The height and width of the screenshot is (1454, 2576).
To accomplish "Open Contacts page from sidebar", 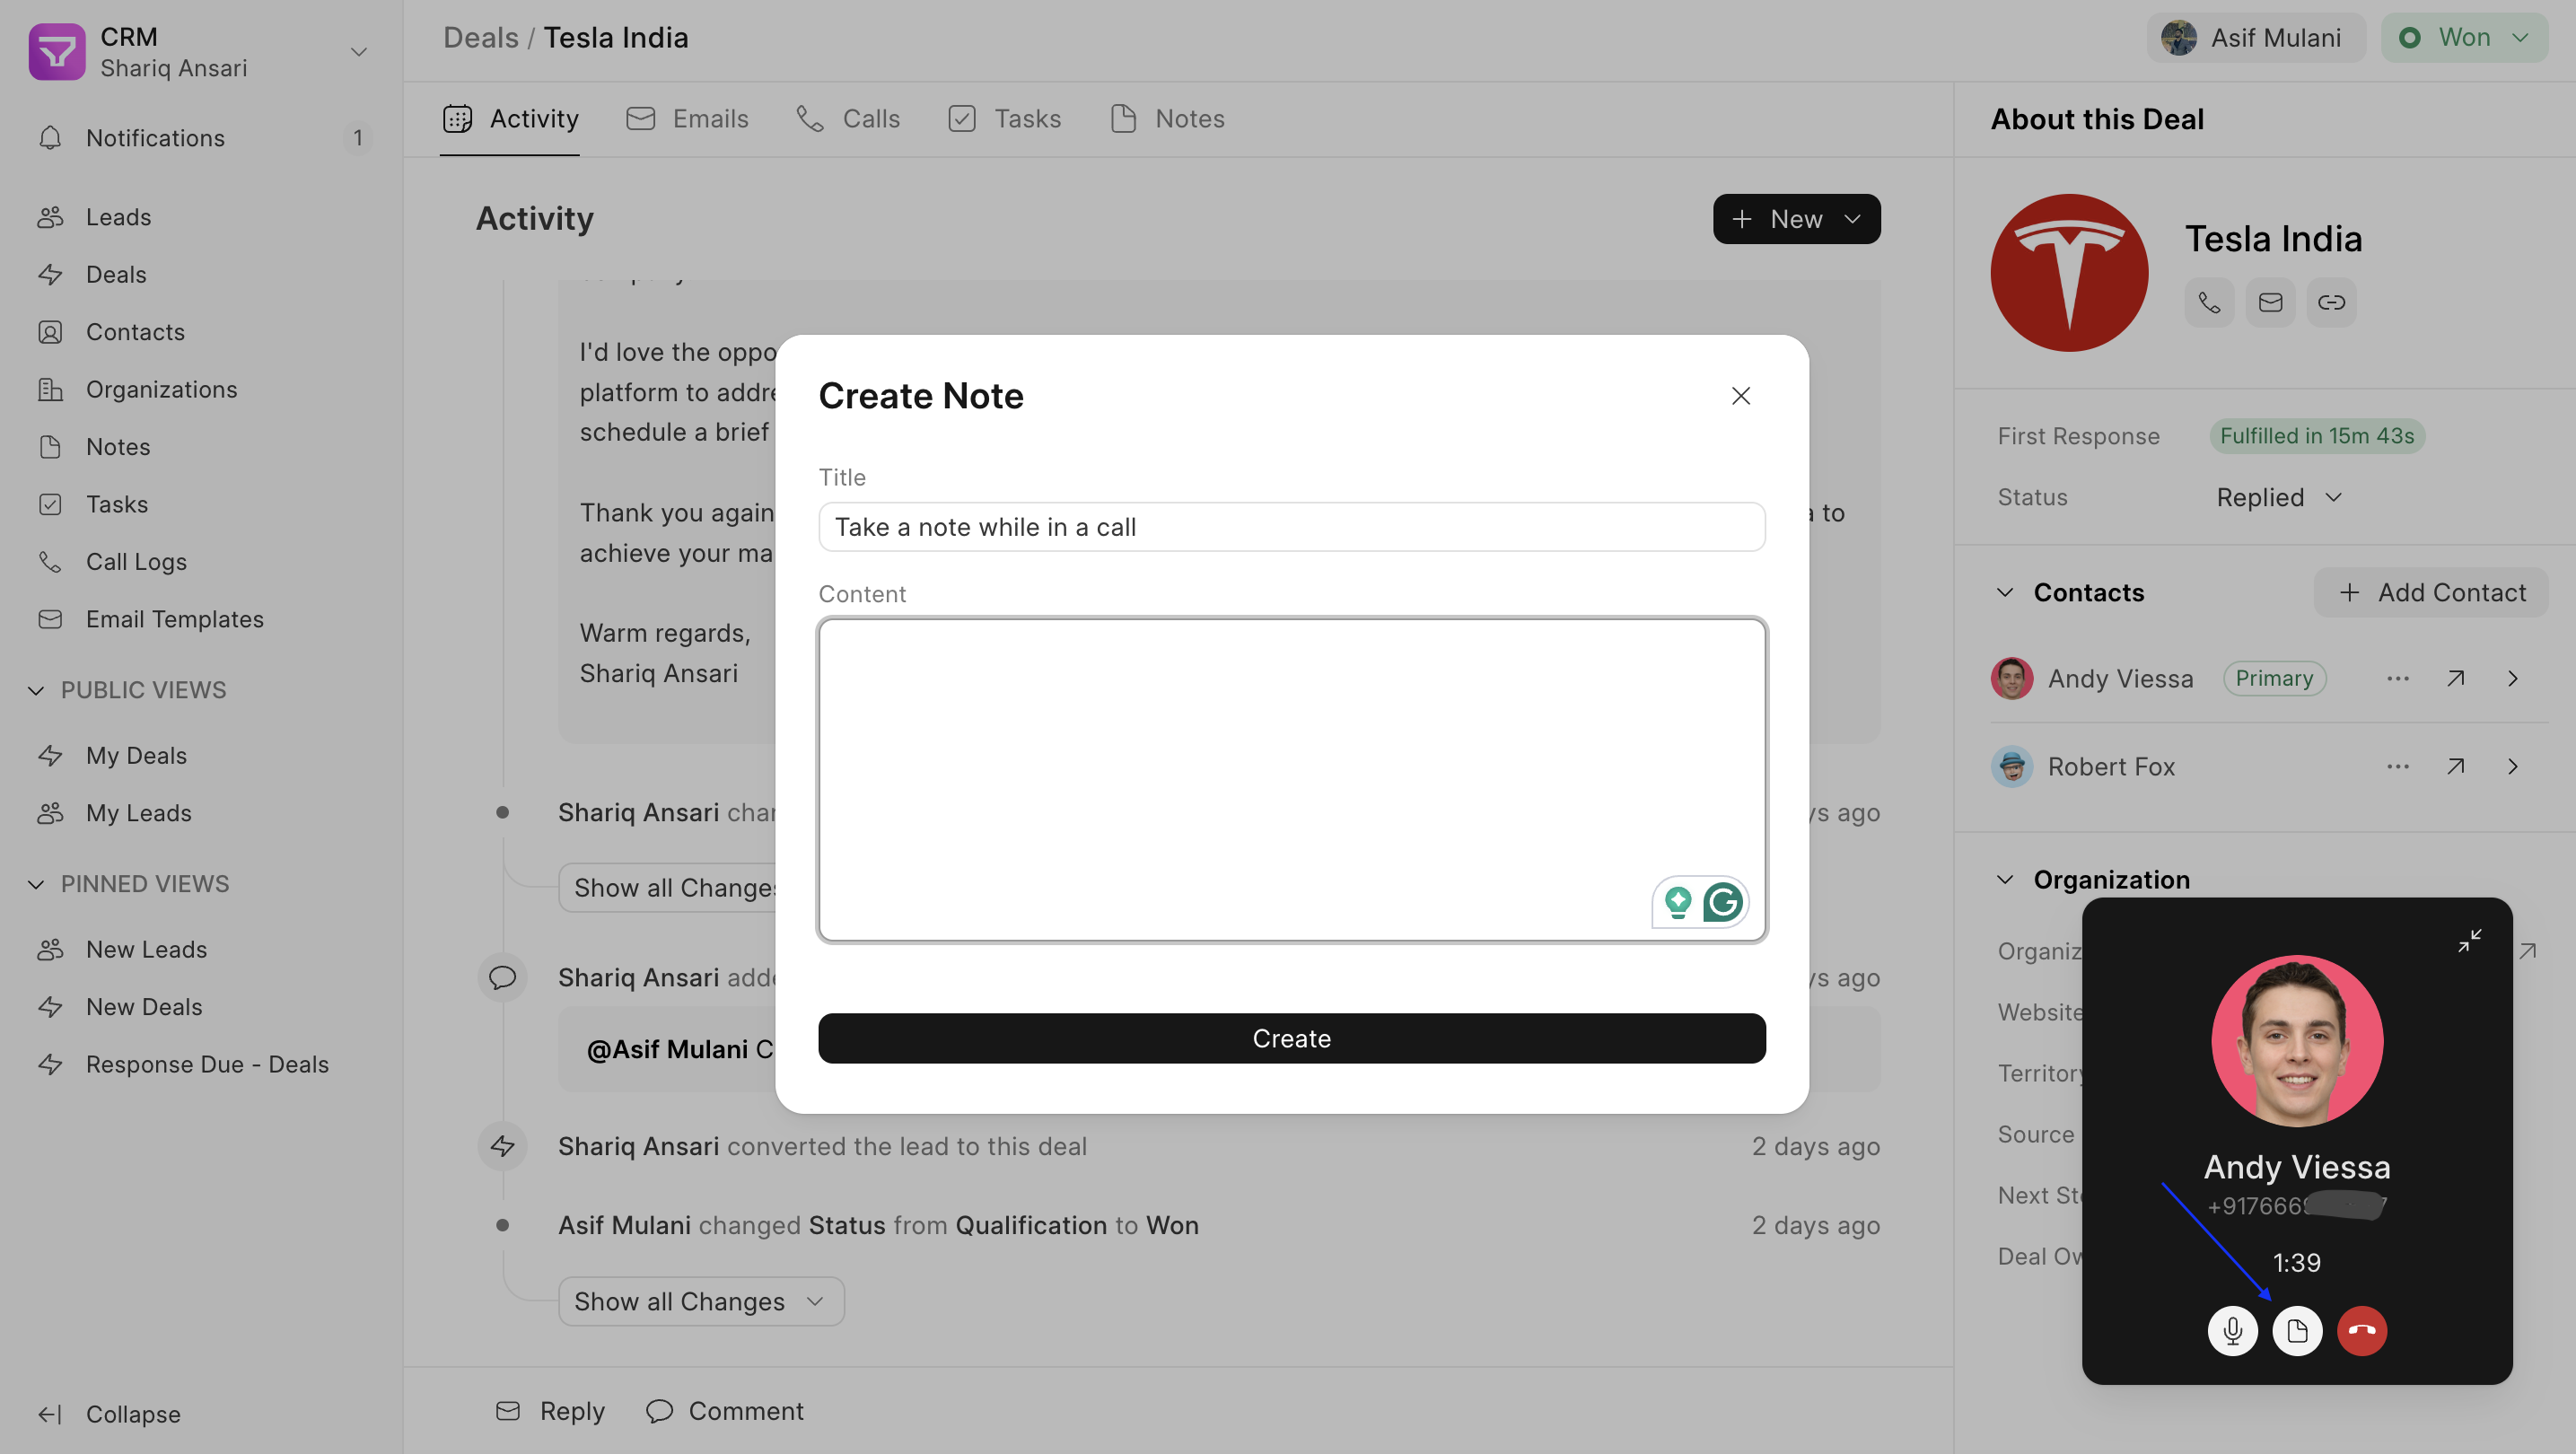I will click(x=202, y=332).
